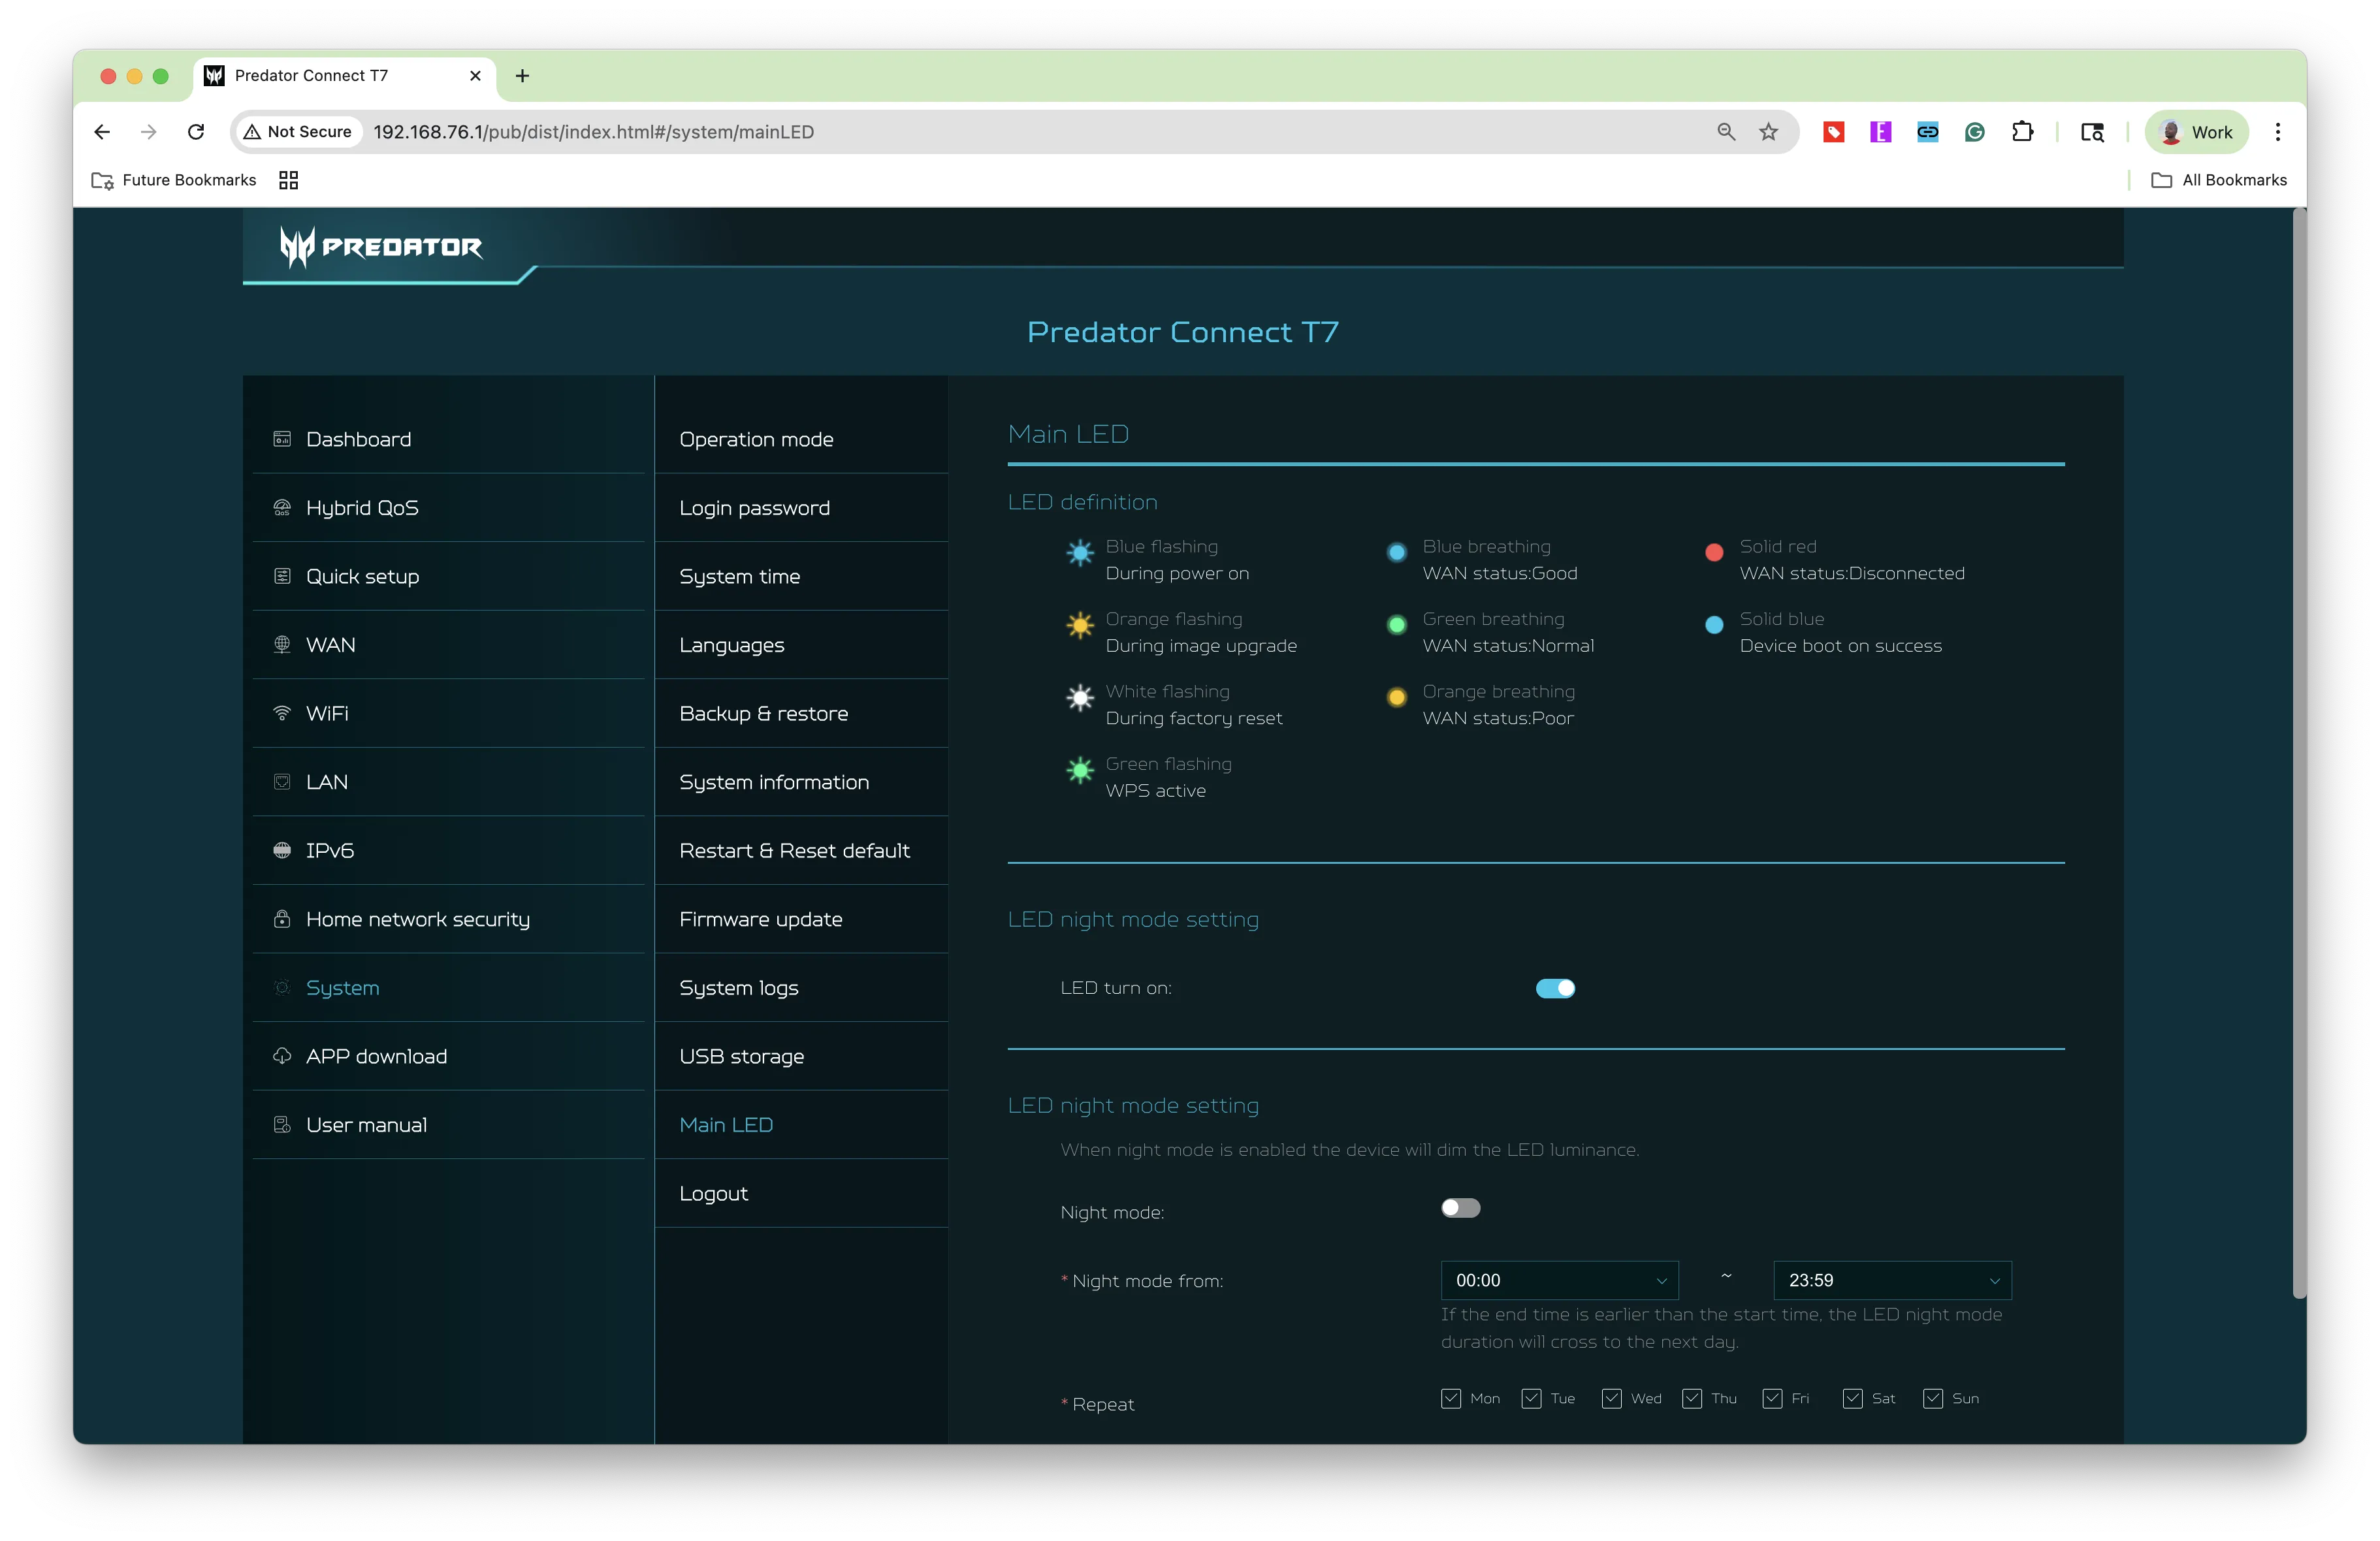Image resolution: width=2380 pixels, height=1541 pixels.
Task: Click the Dashboard sidebar icon
Action: pyautogui.click(x=282, y=439)
